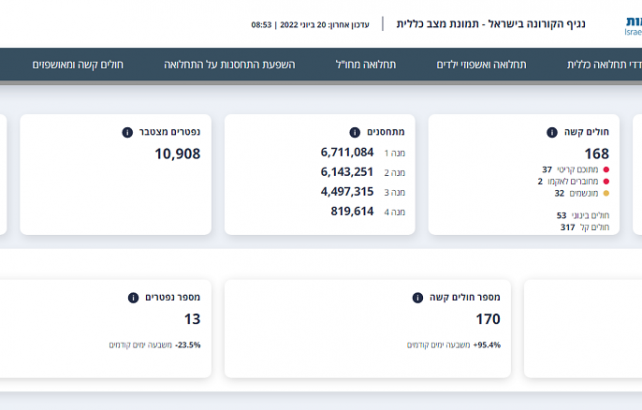642x410 pixels.
Task: Open info icon beside 'מספר נפטרים'
Action: pyautogui.click(x=132, y=298)
